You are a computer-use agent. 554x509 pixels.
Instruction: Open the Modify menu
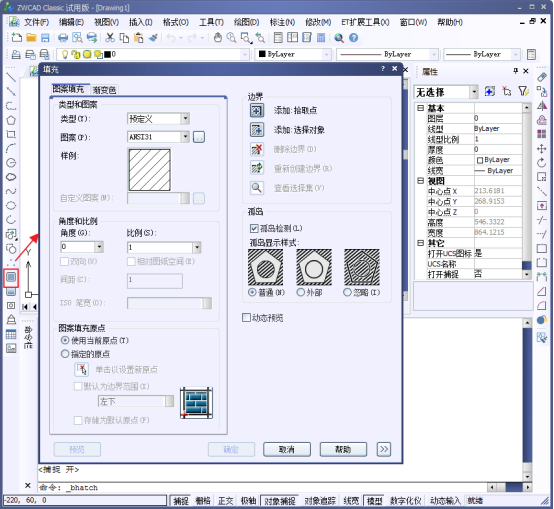tap(318, 22)
